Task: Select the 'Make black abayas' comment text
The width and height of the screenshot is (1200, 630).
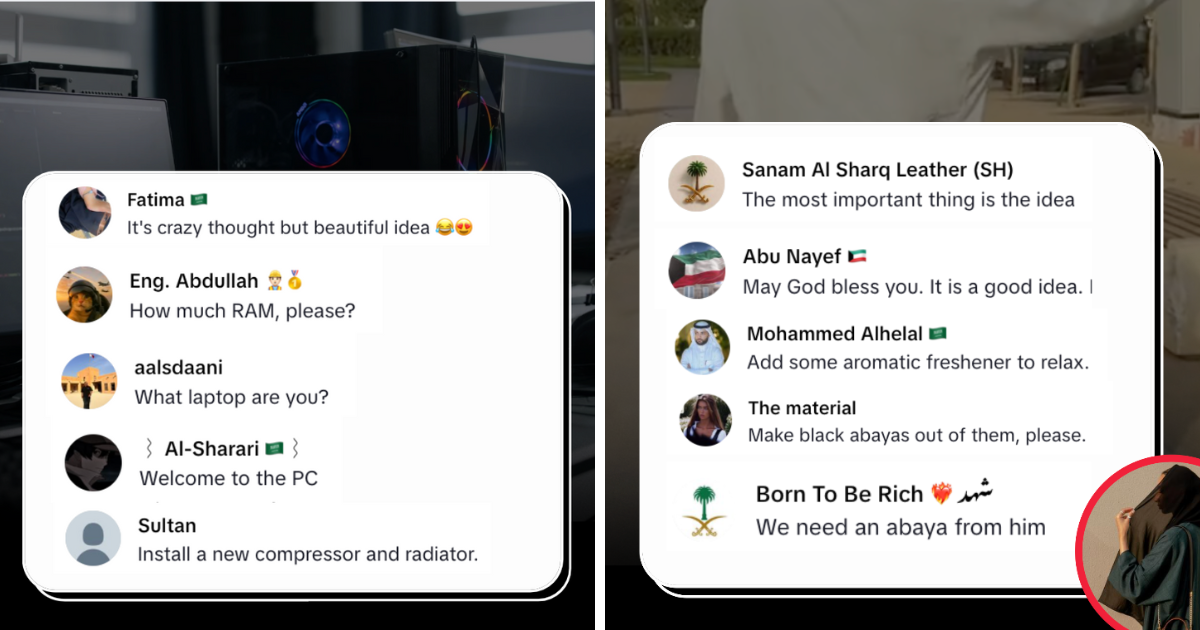Action: click(x=917, y=435)
